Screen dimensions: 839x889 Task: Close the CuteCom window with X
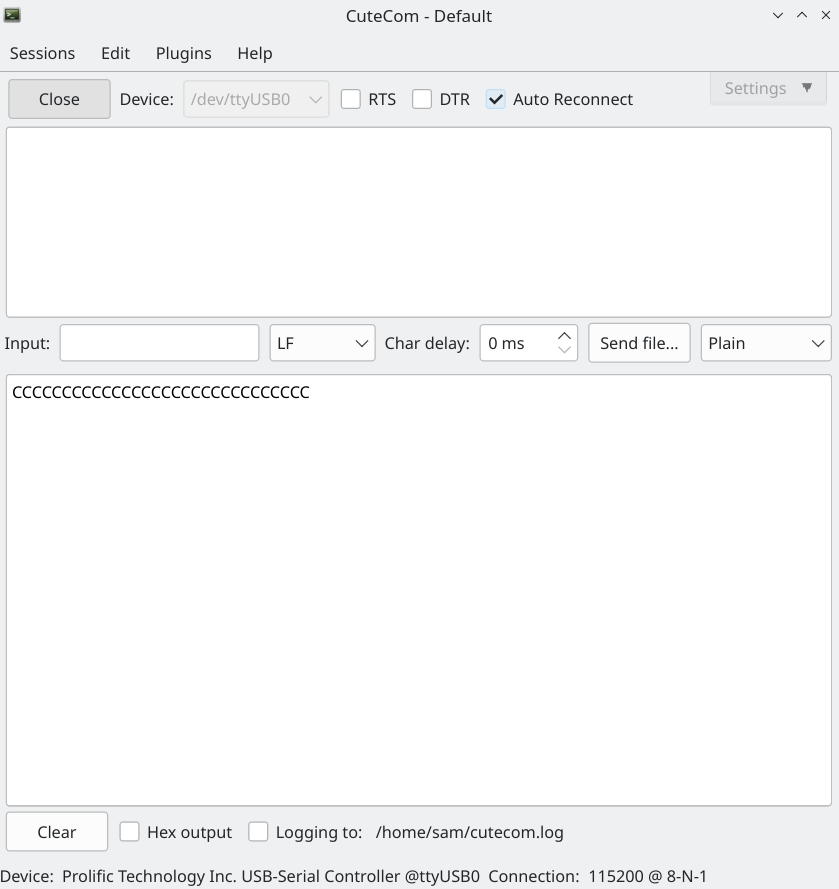coord(825,15)
